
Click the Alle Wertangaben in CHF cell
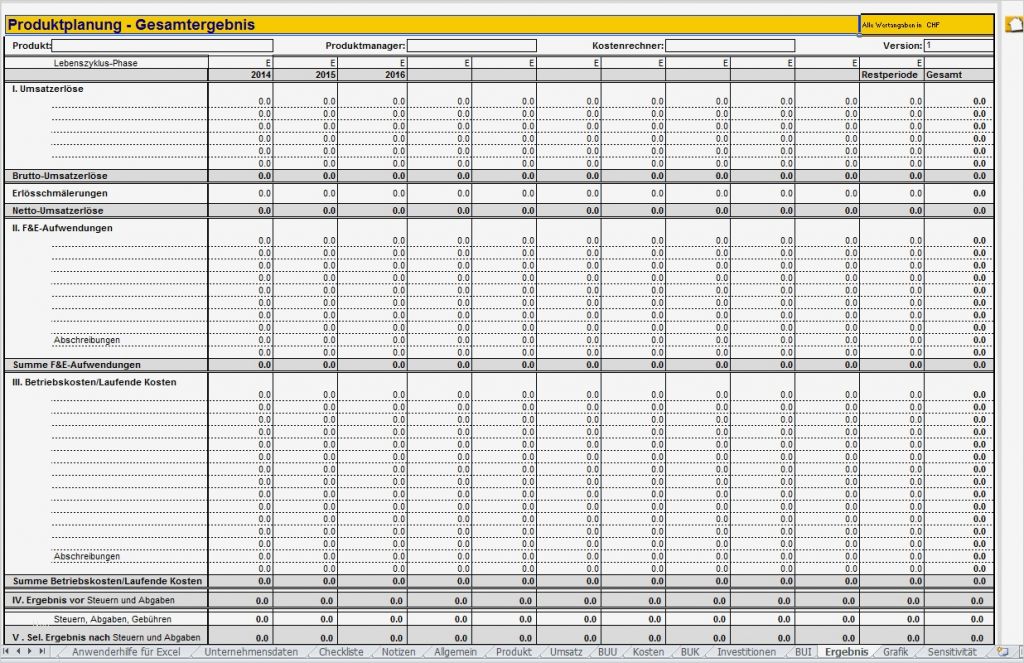927,25
